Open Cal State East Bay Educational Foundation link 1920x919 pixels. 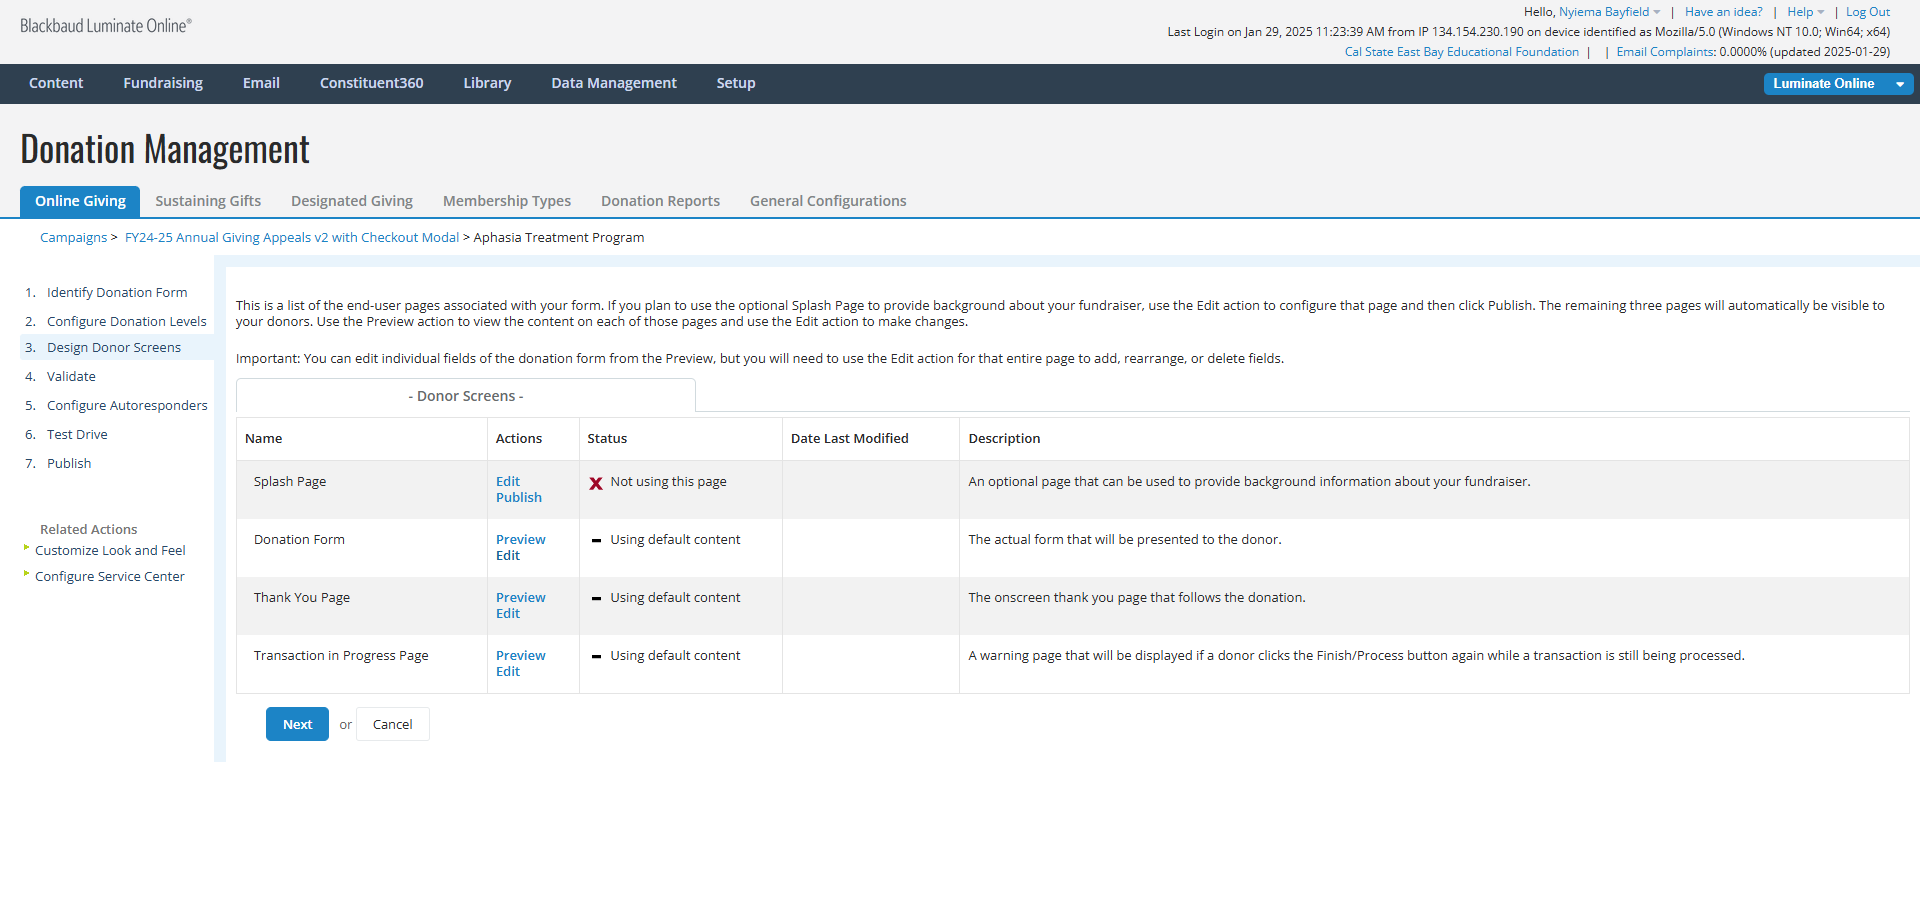click(x=1462, y=52)
